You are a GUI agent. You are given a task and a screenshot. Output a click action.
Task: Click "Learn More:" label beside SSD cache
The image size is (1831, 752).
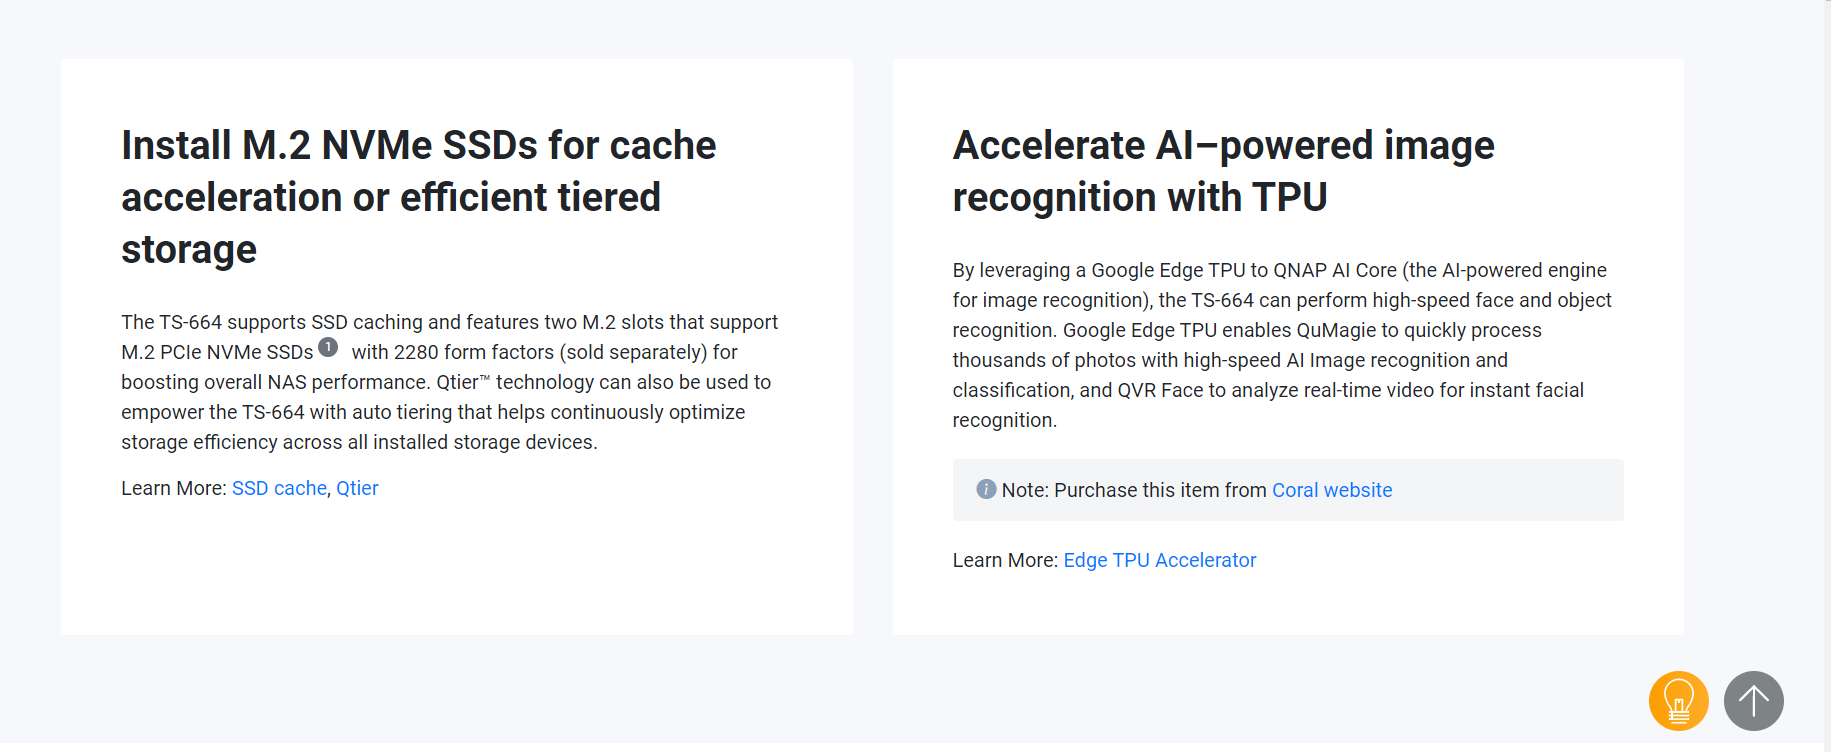point(173,488)
